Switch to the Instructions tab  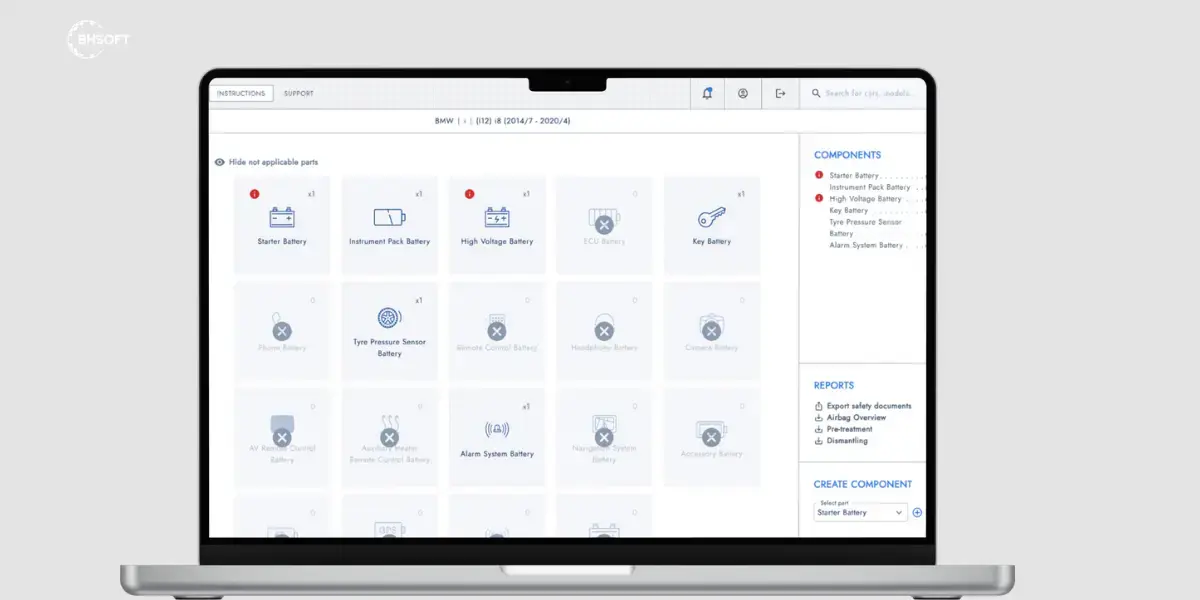[241, 93]
